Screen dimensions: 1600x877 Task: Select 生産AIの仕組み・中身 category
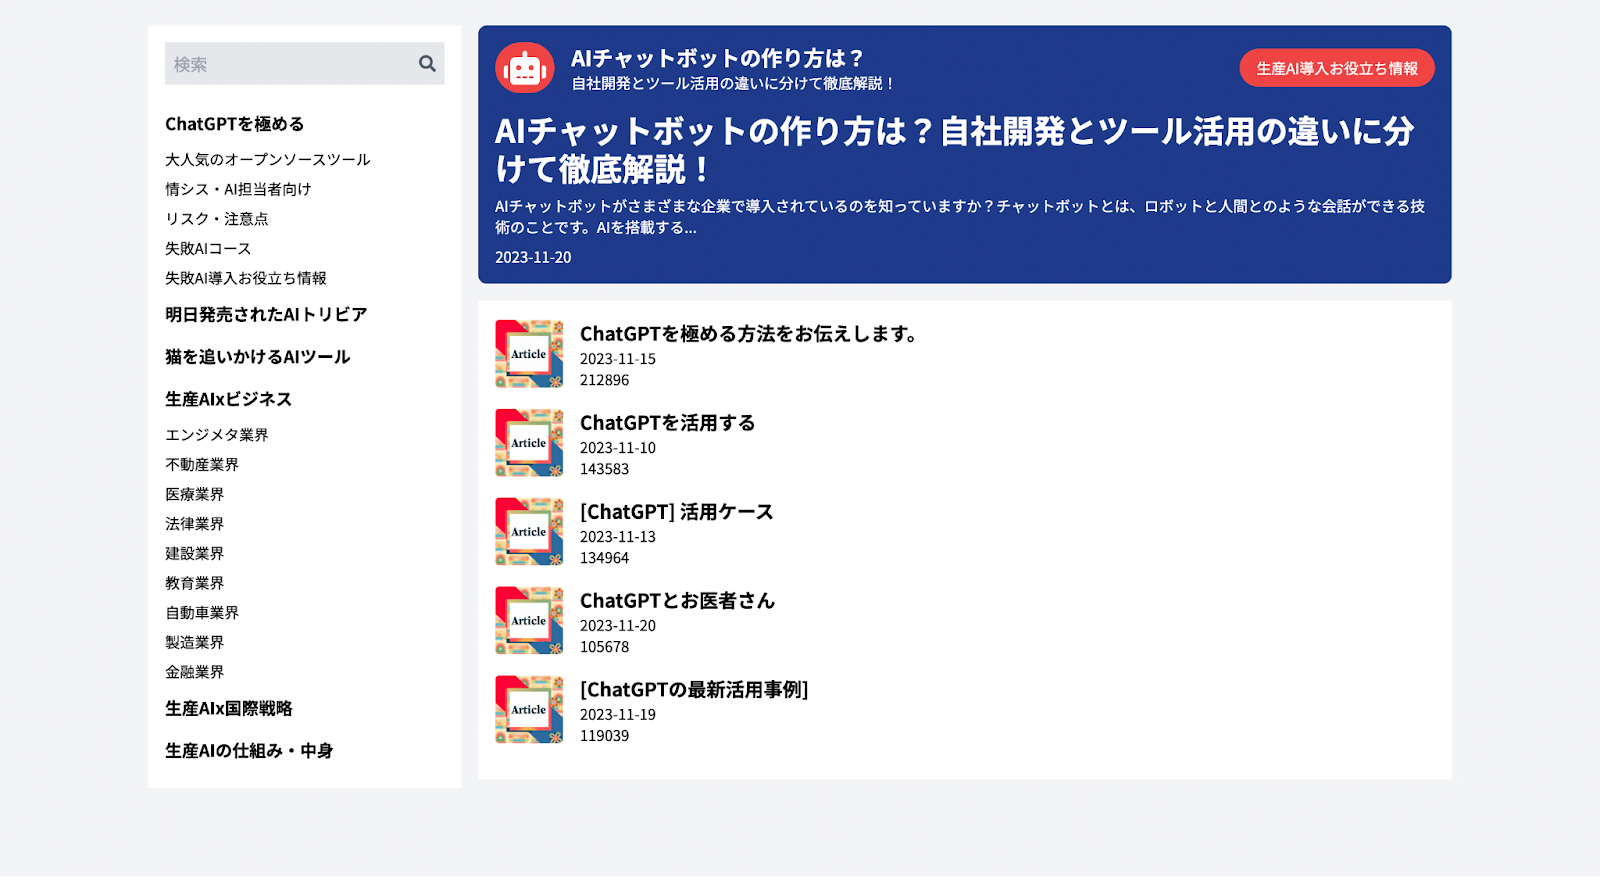[249, 751]
